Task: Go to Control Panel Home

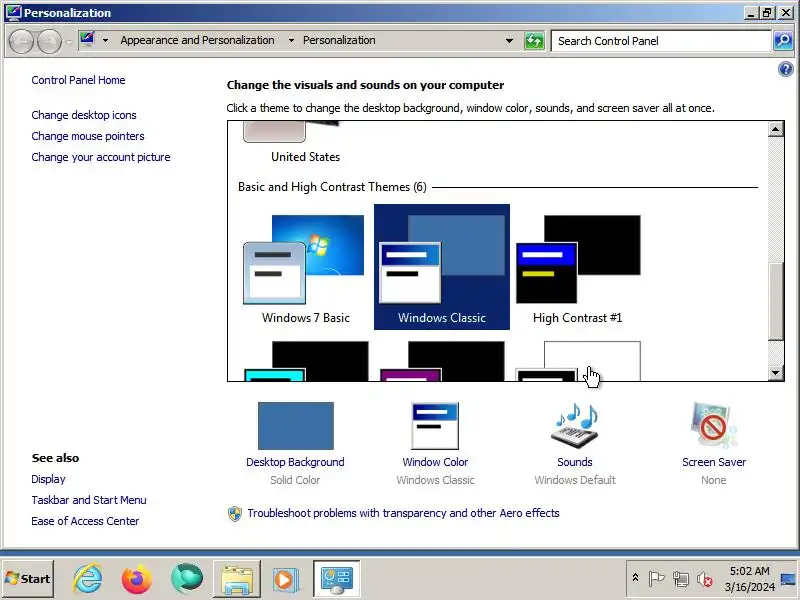Action: (x=78, y=80)
